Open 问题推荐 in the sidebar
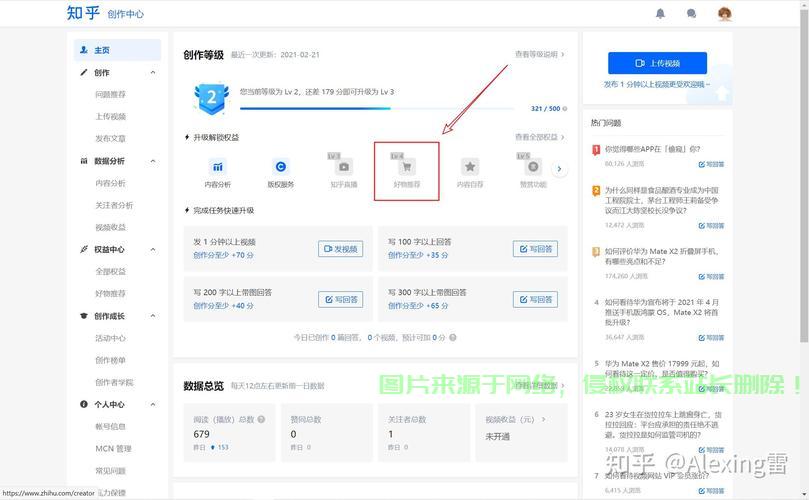This screenshot has width=809, height=500. pyautogui.click(x=110, y=94)
